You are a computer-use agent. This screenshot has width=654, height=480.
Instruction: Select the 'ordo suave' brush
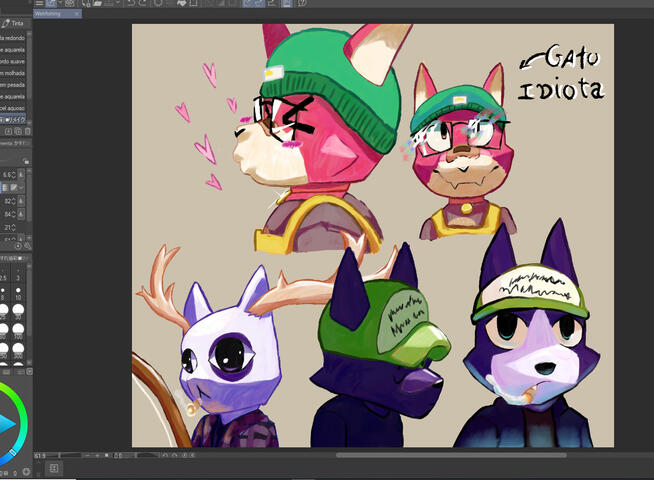point(14,61)
